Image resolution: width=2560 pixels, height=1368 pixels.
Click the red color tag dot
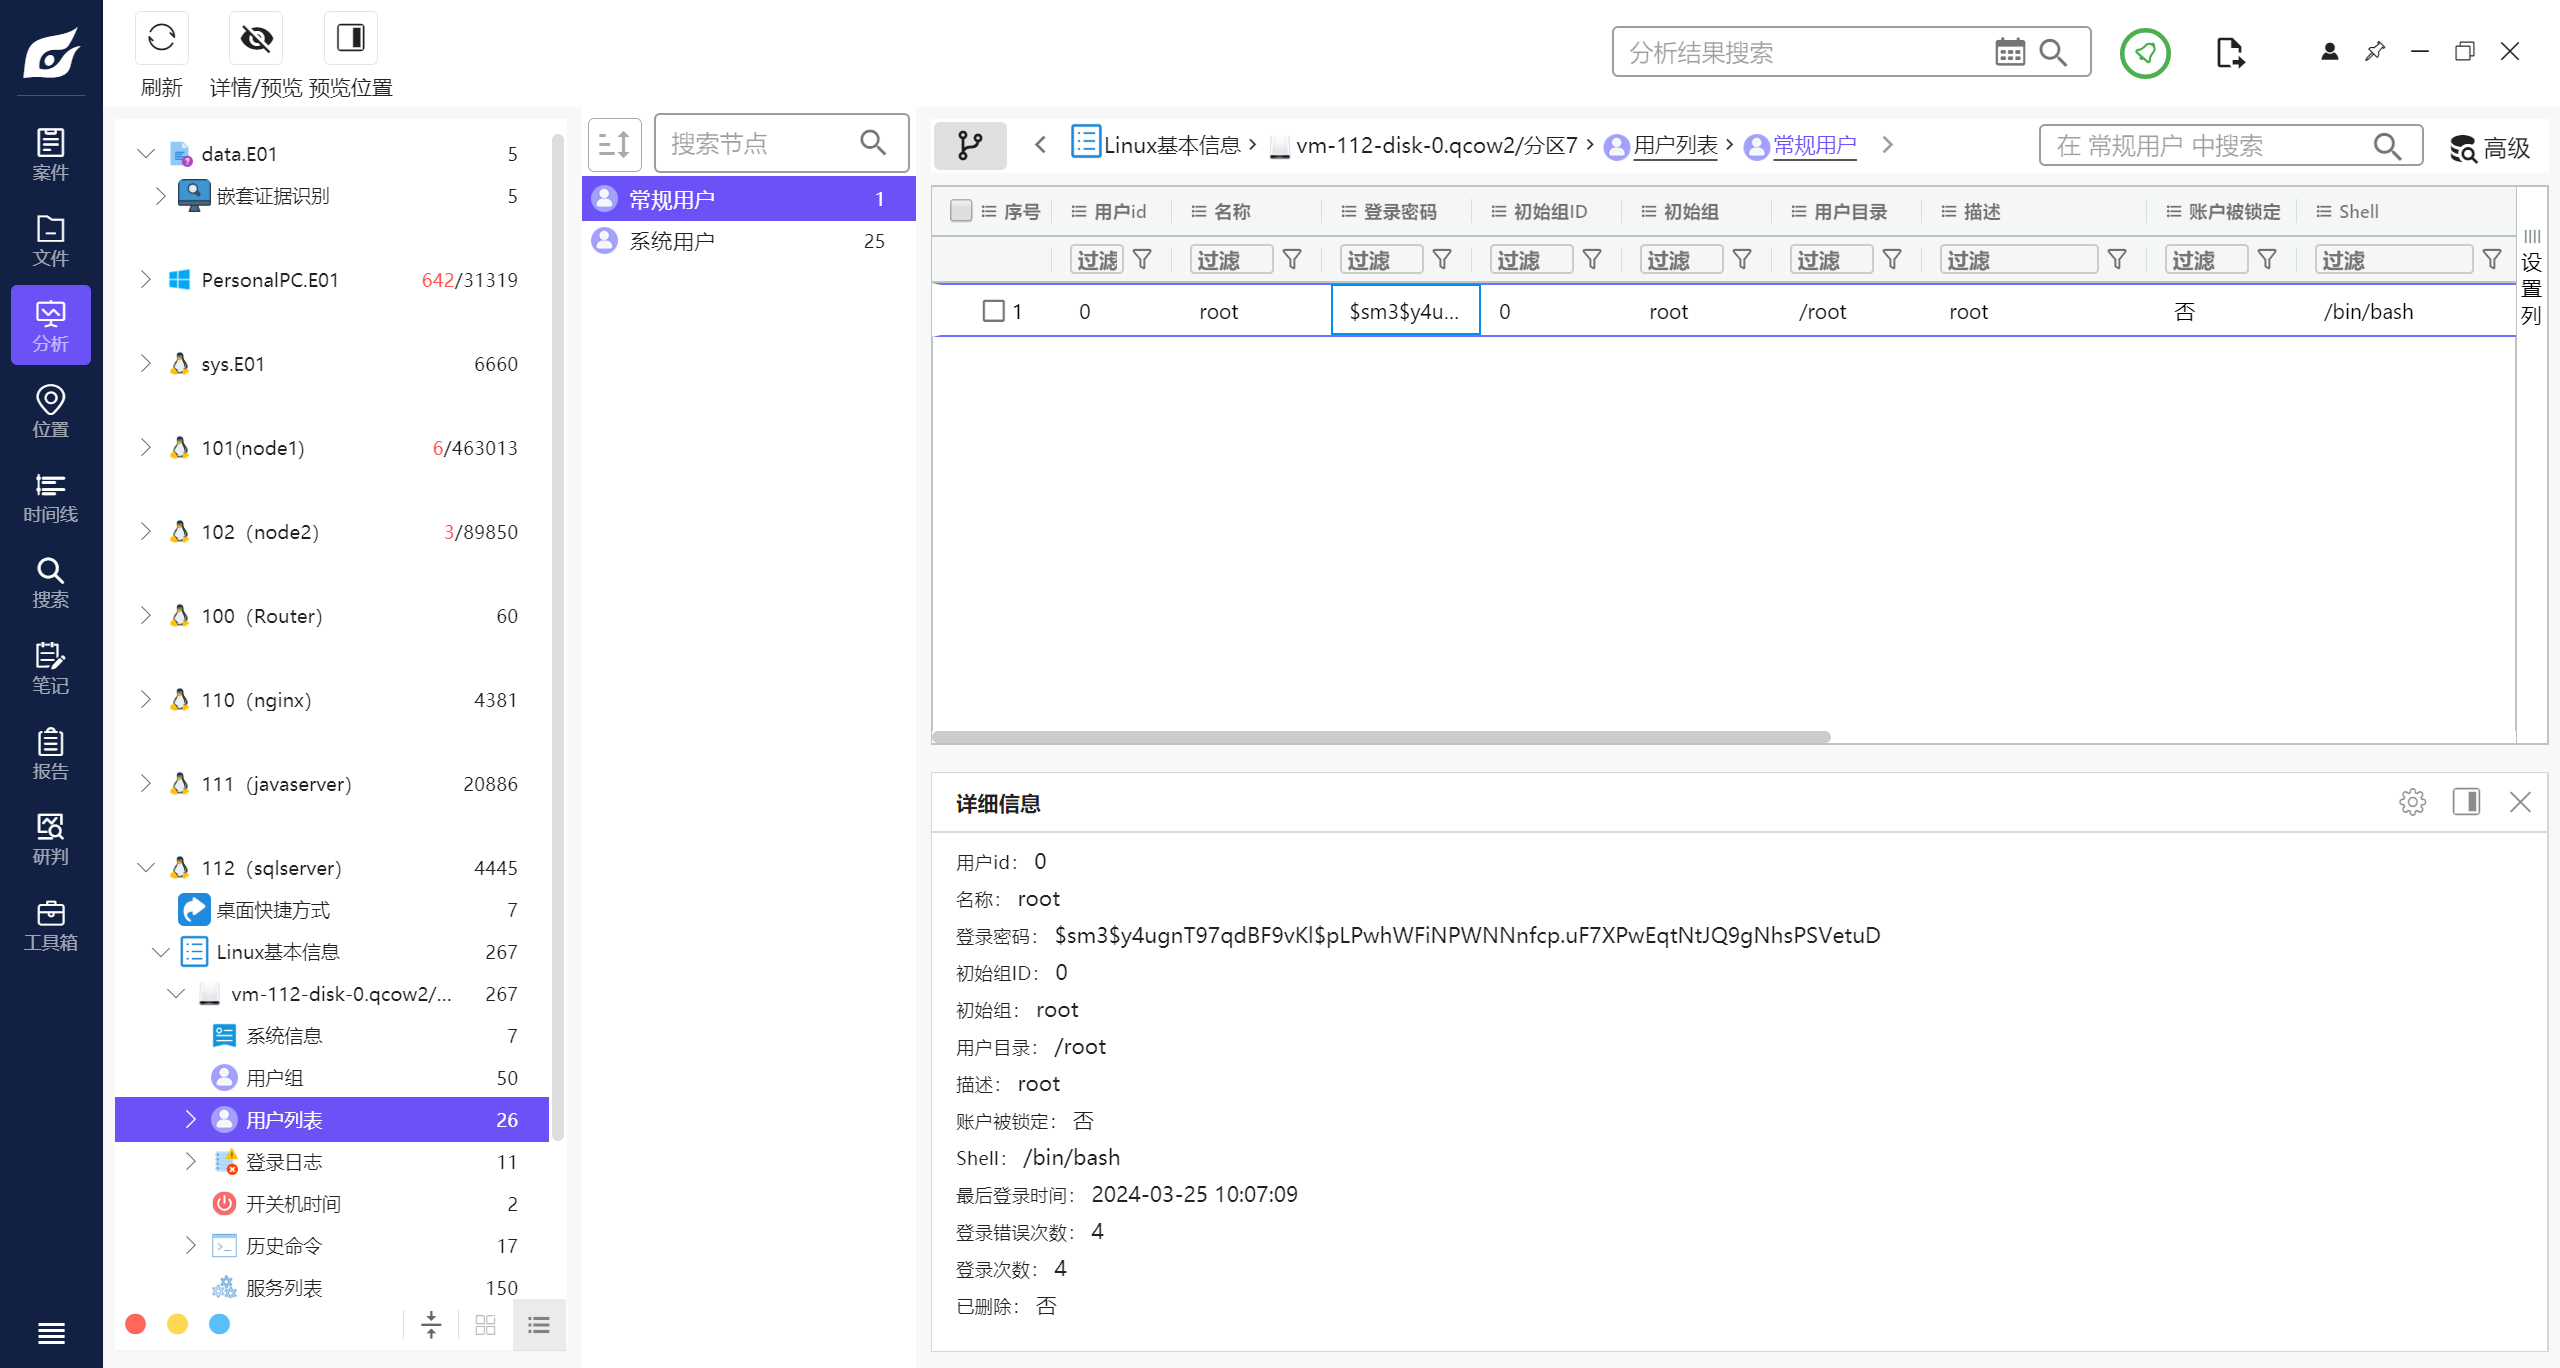tap(136, 1324)
